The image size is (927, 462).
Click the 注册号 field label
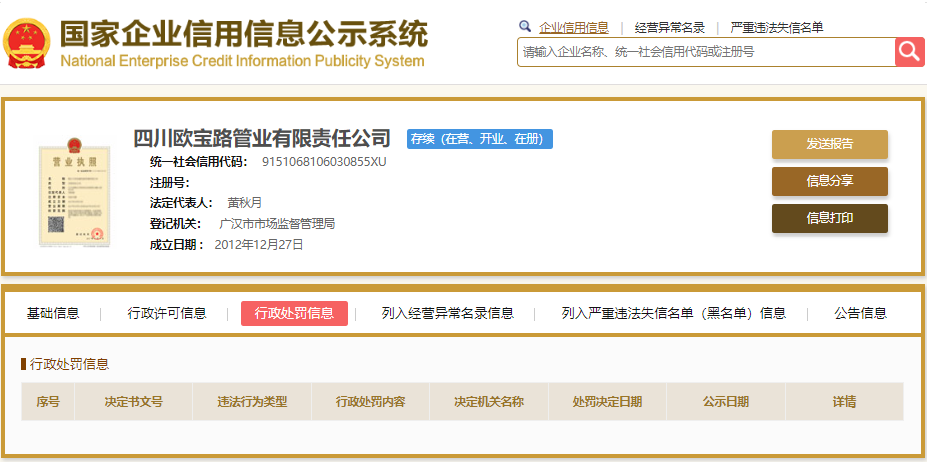[x=170, y=183]
